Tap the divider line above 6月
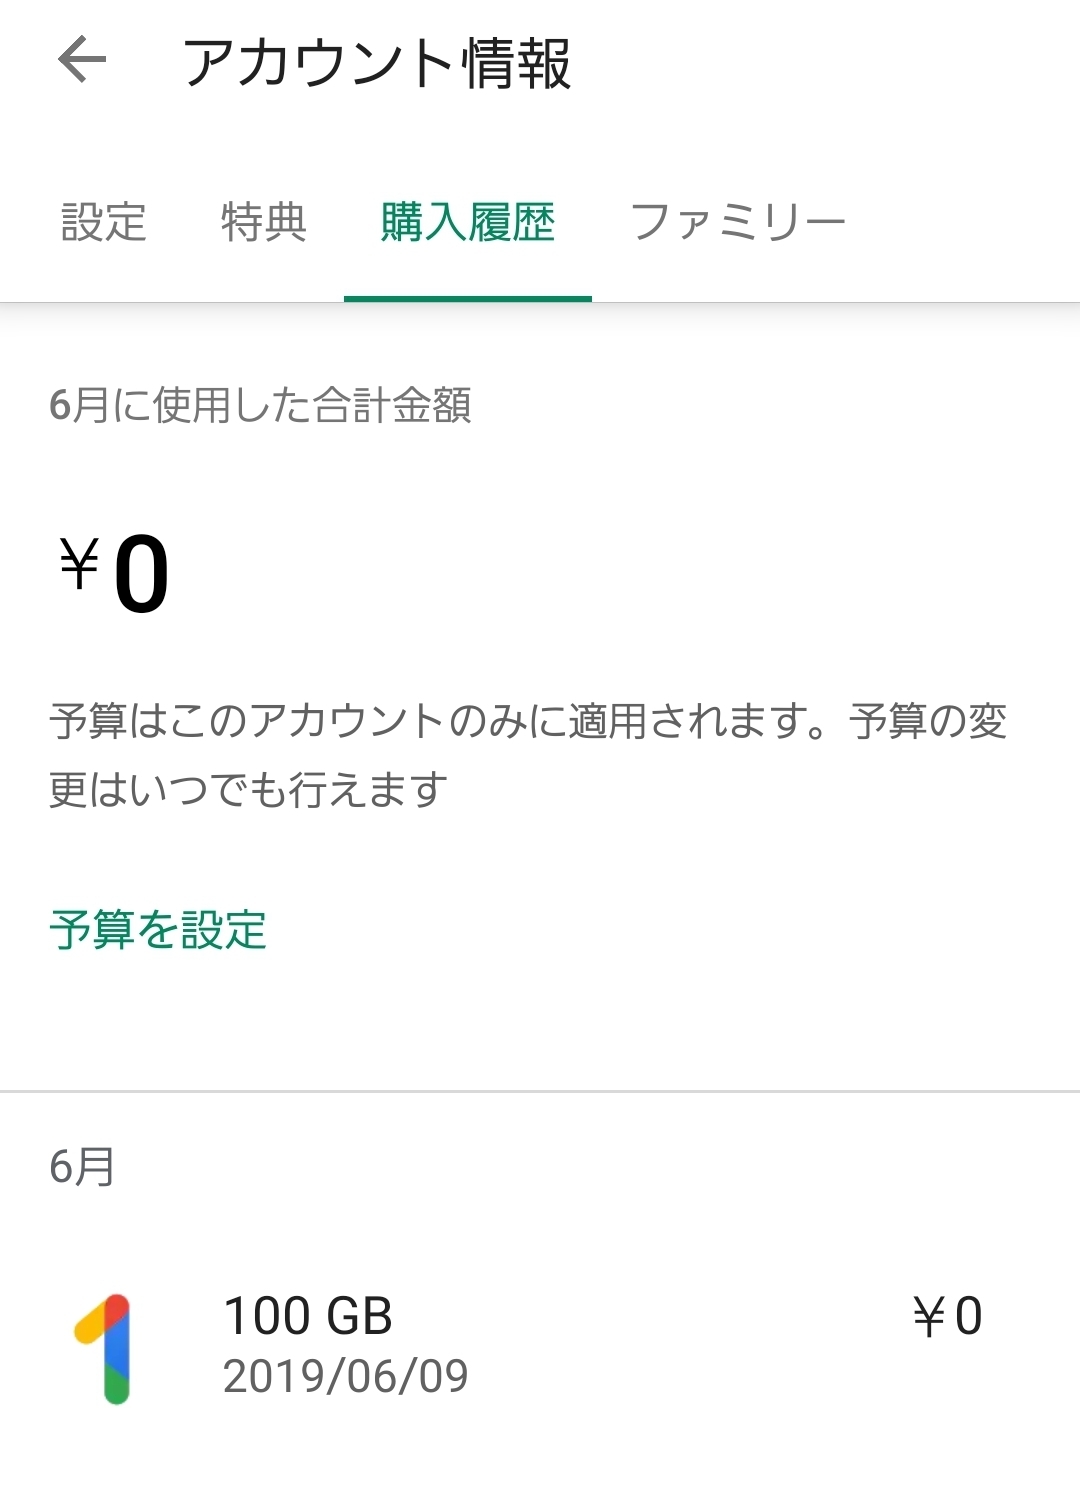This screenshot has width=1080, height=1502. pyautogui.click(x=540, y=1091)
